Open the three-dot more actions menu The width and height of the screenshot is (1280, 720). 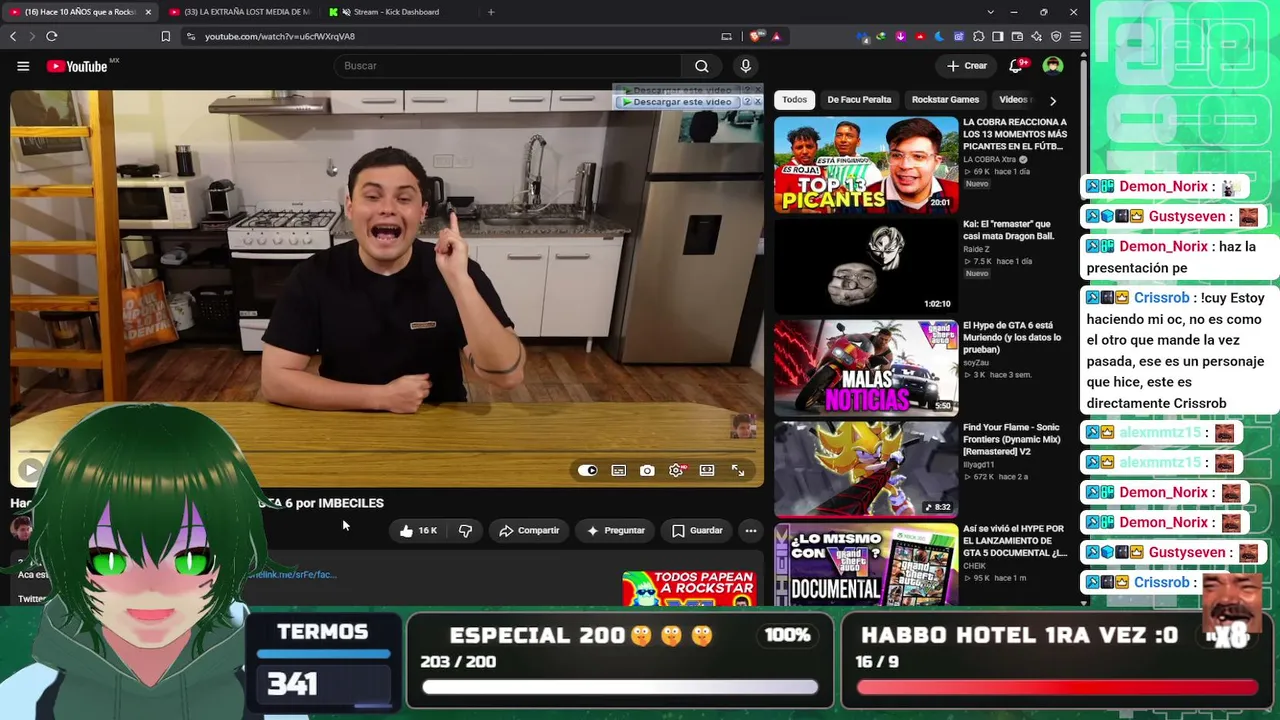[x=751, y=531]
